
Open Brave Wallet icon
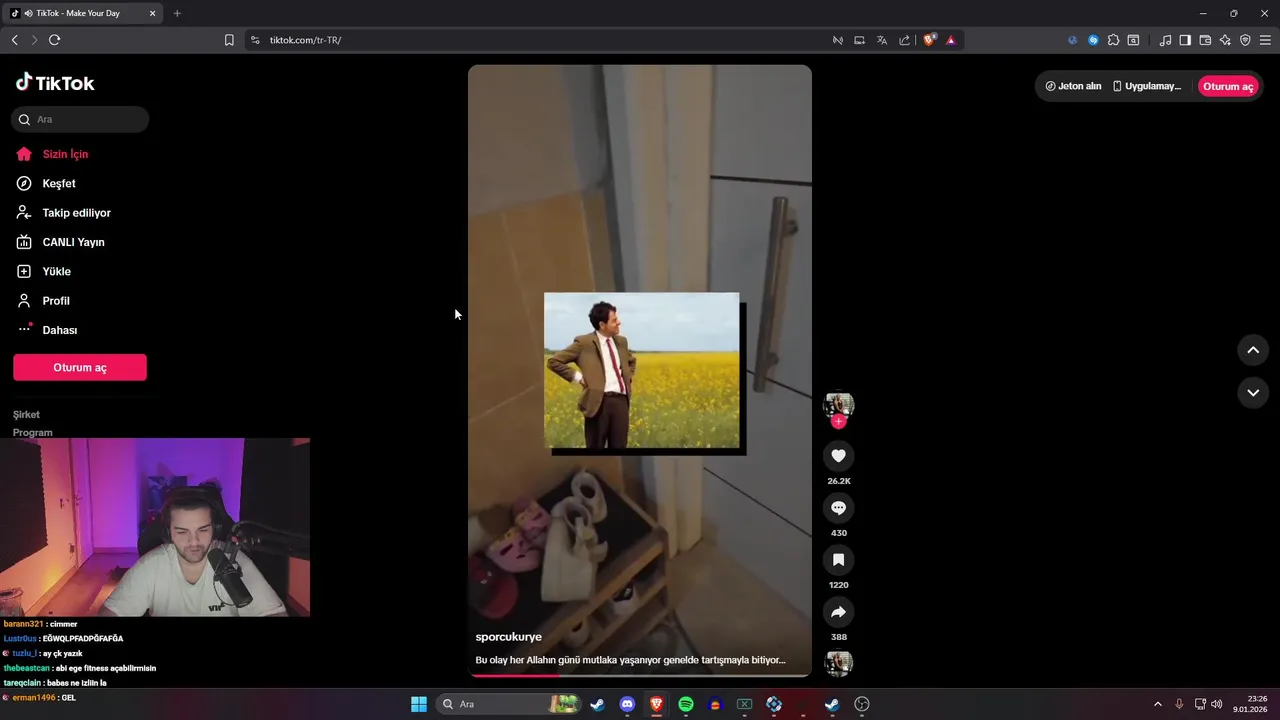point(1205,40)
